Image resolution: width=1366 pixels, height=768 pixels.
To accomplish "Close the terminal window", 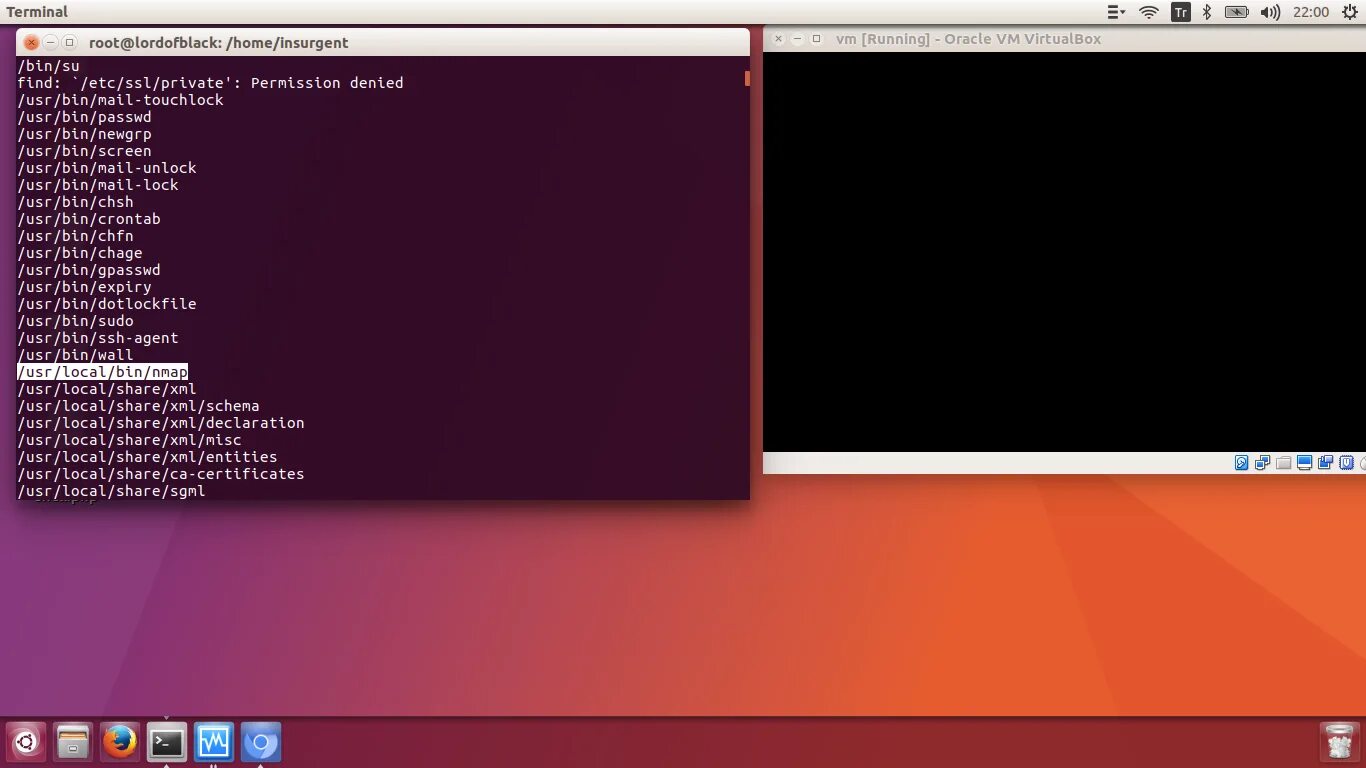I will tap(31, 42).
